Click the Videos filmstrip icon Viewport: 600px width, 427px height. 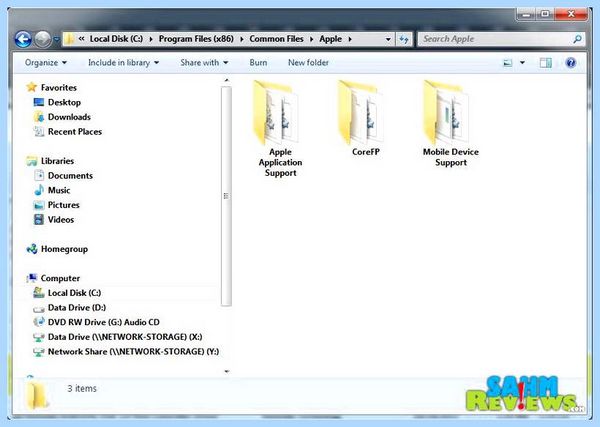(x=39, y=220)
